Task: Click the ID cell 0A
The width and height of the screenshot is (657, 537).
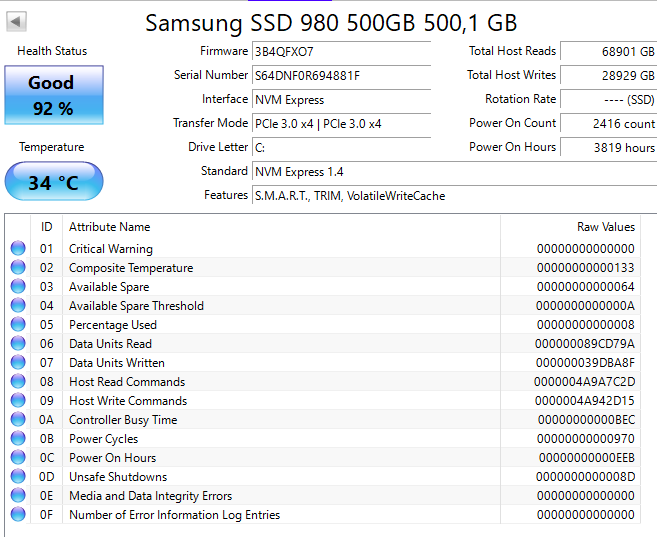Action: 46,420
